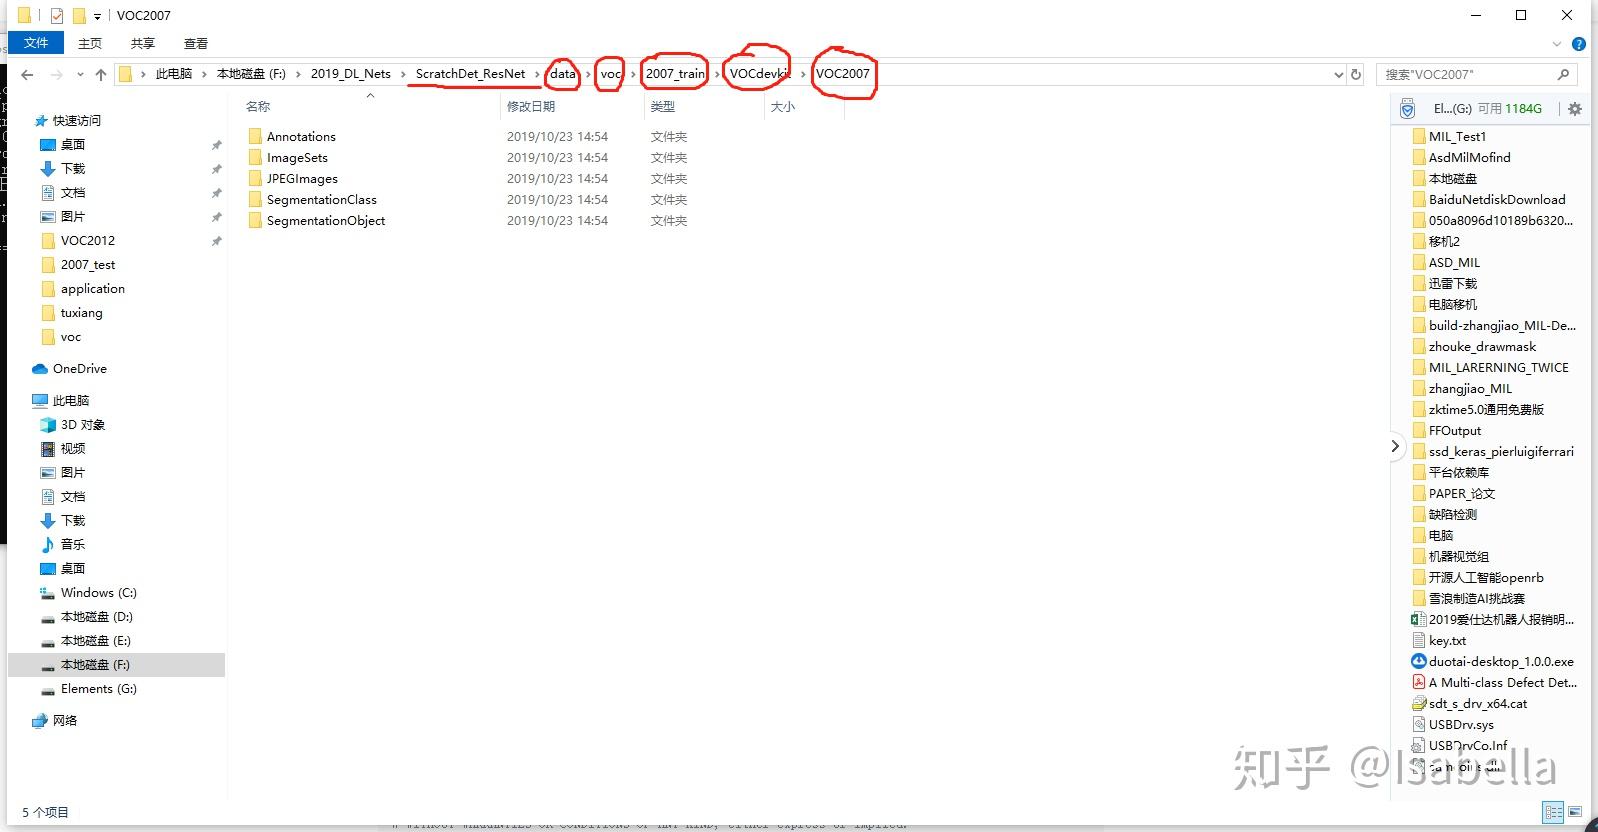This screenshot has width=1598, height=832.
Task: Switch to details view in status bar
Action: click(1553, 812)
